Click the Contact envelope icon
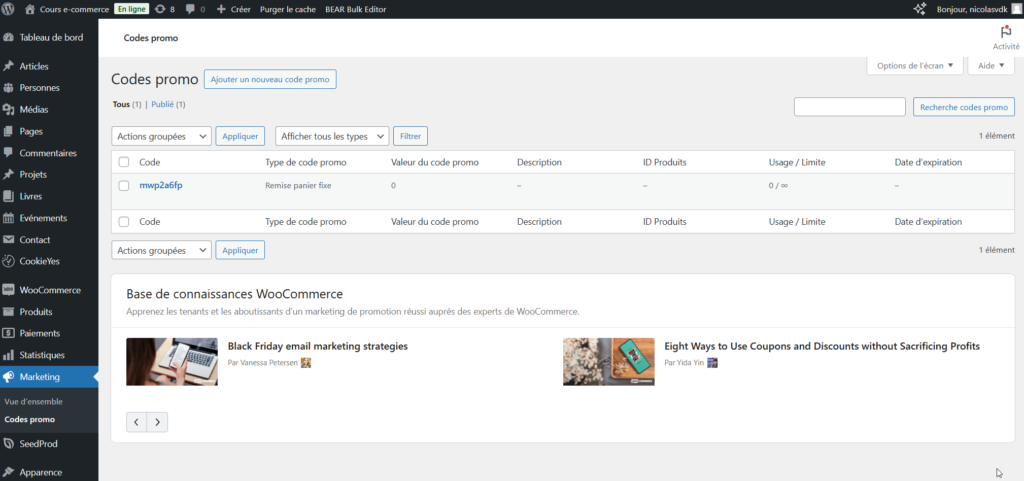Screen dimensions: 1024x481 [x=8, y=240]
